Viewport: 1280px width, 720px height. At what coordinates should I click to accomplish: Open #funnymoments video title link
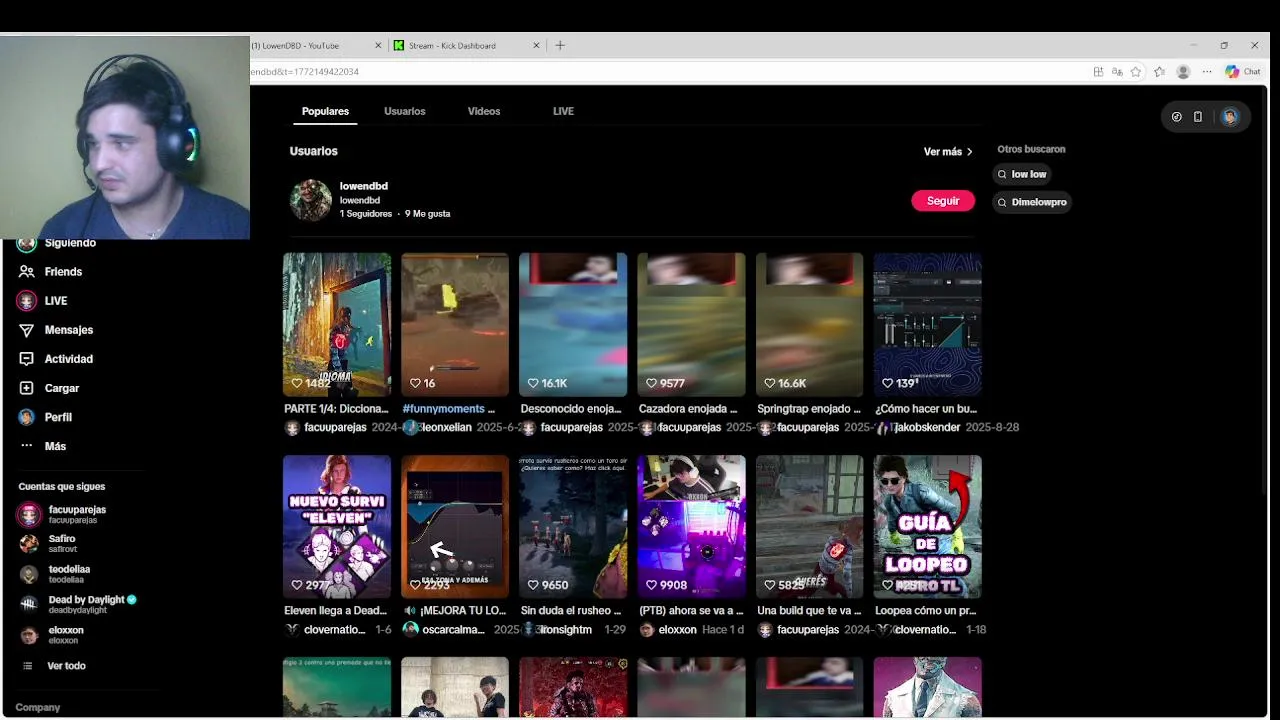(448, 409)
